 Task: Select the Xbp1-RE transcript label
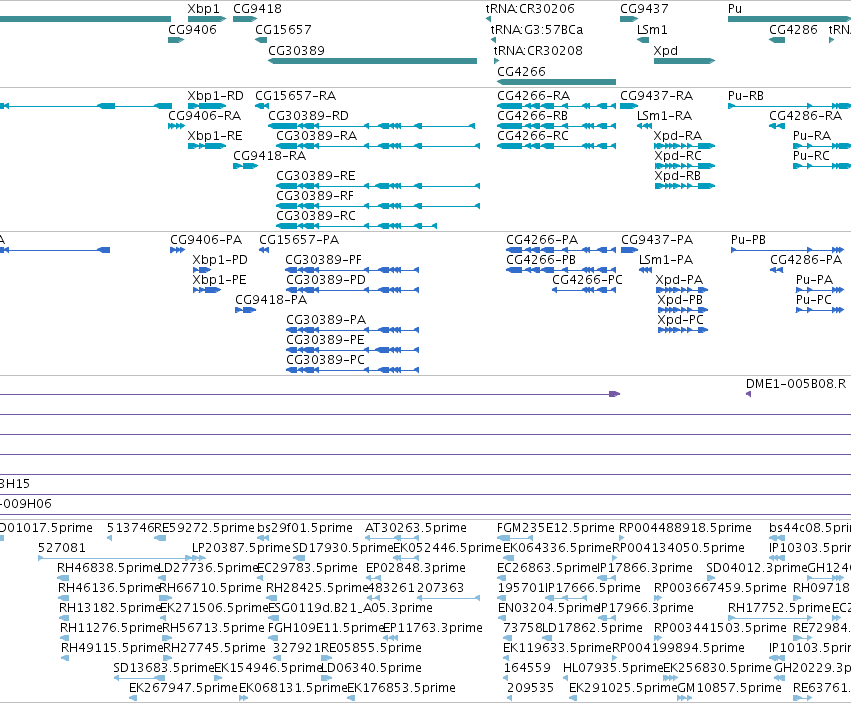215,135
